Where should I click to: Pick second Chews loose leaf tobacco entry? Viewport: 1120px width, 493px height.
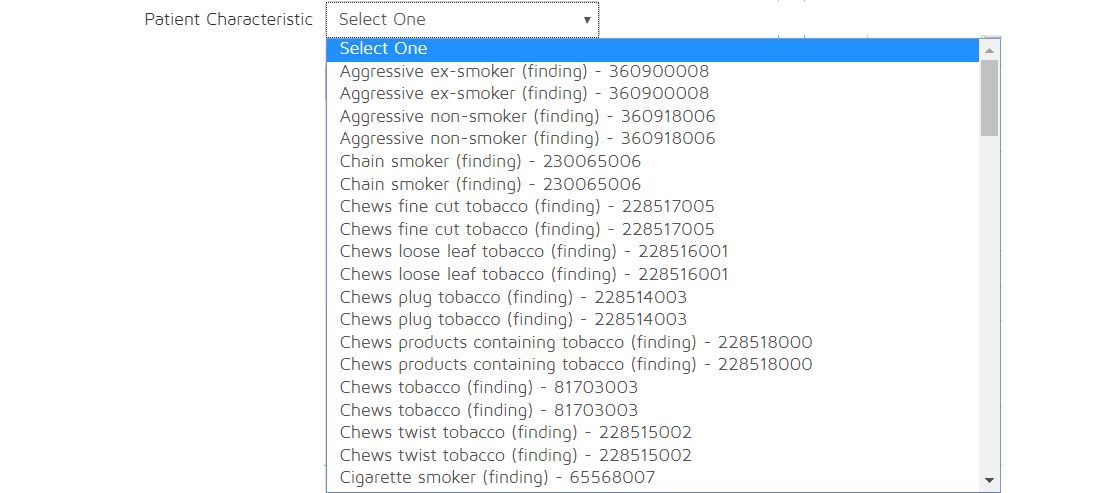click(534, 275)
